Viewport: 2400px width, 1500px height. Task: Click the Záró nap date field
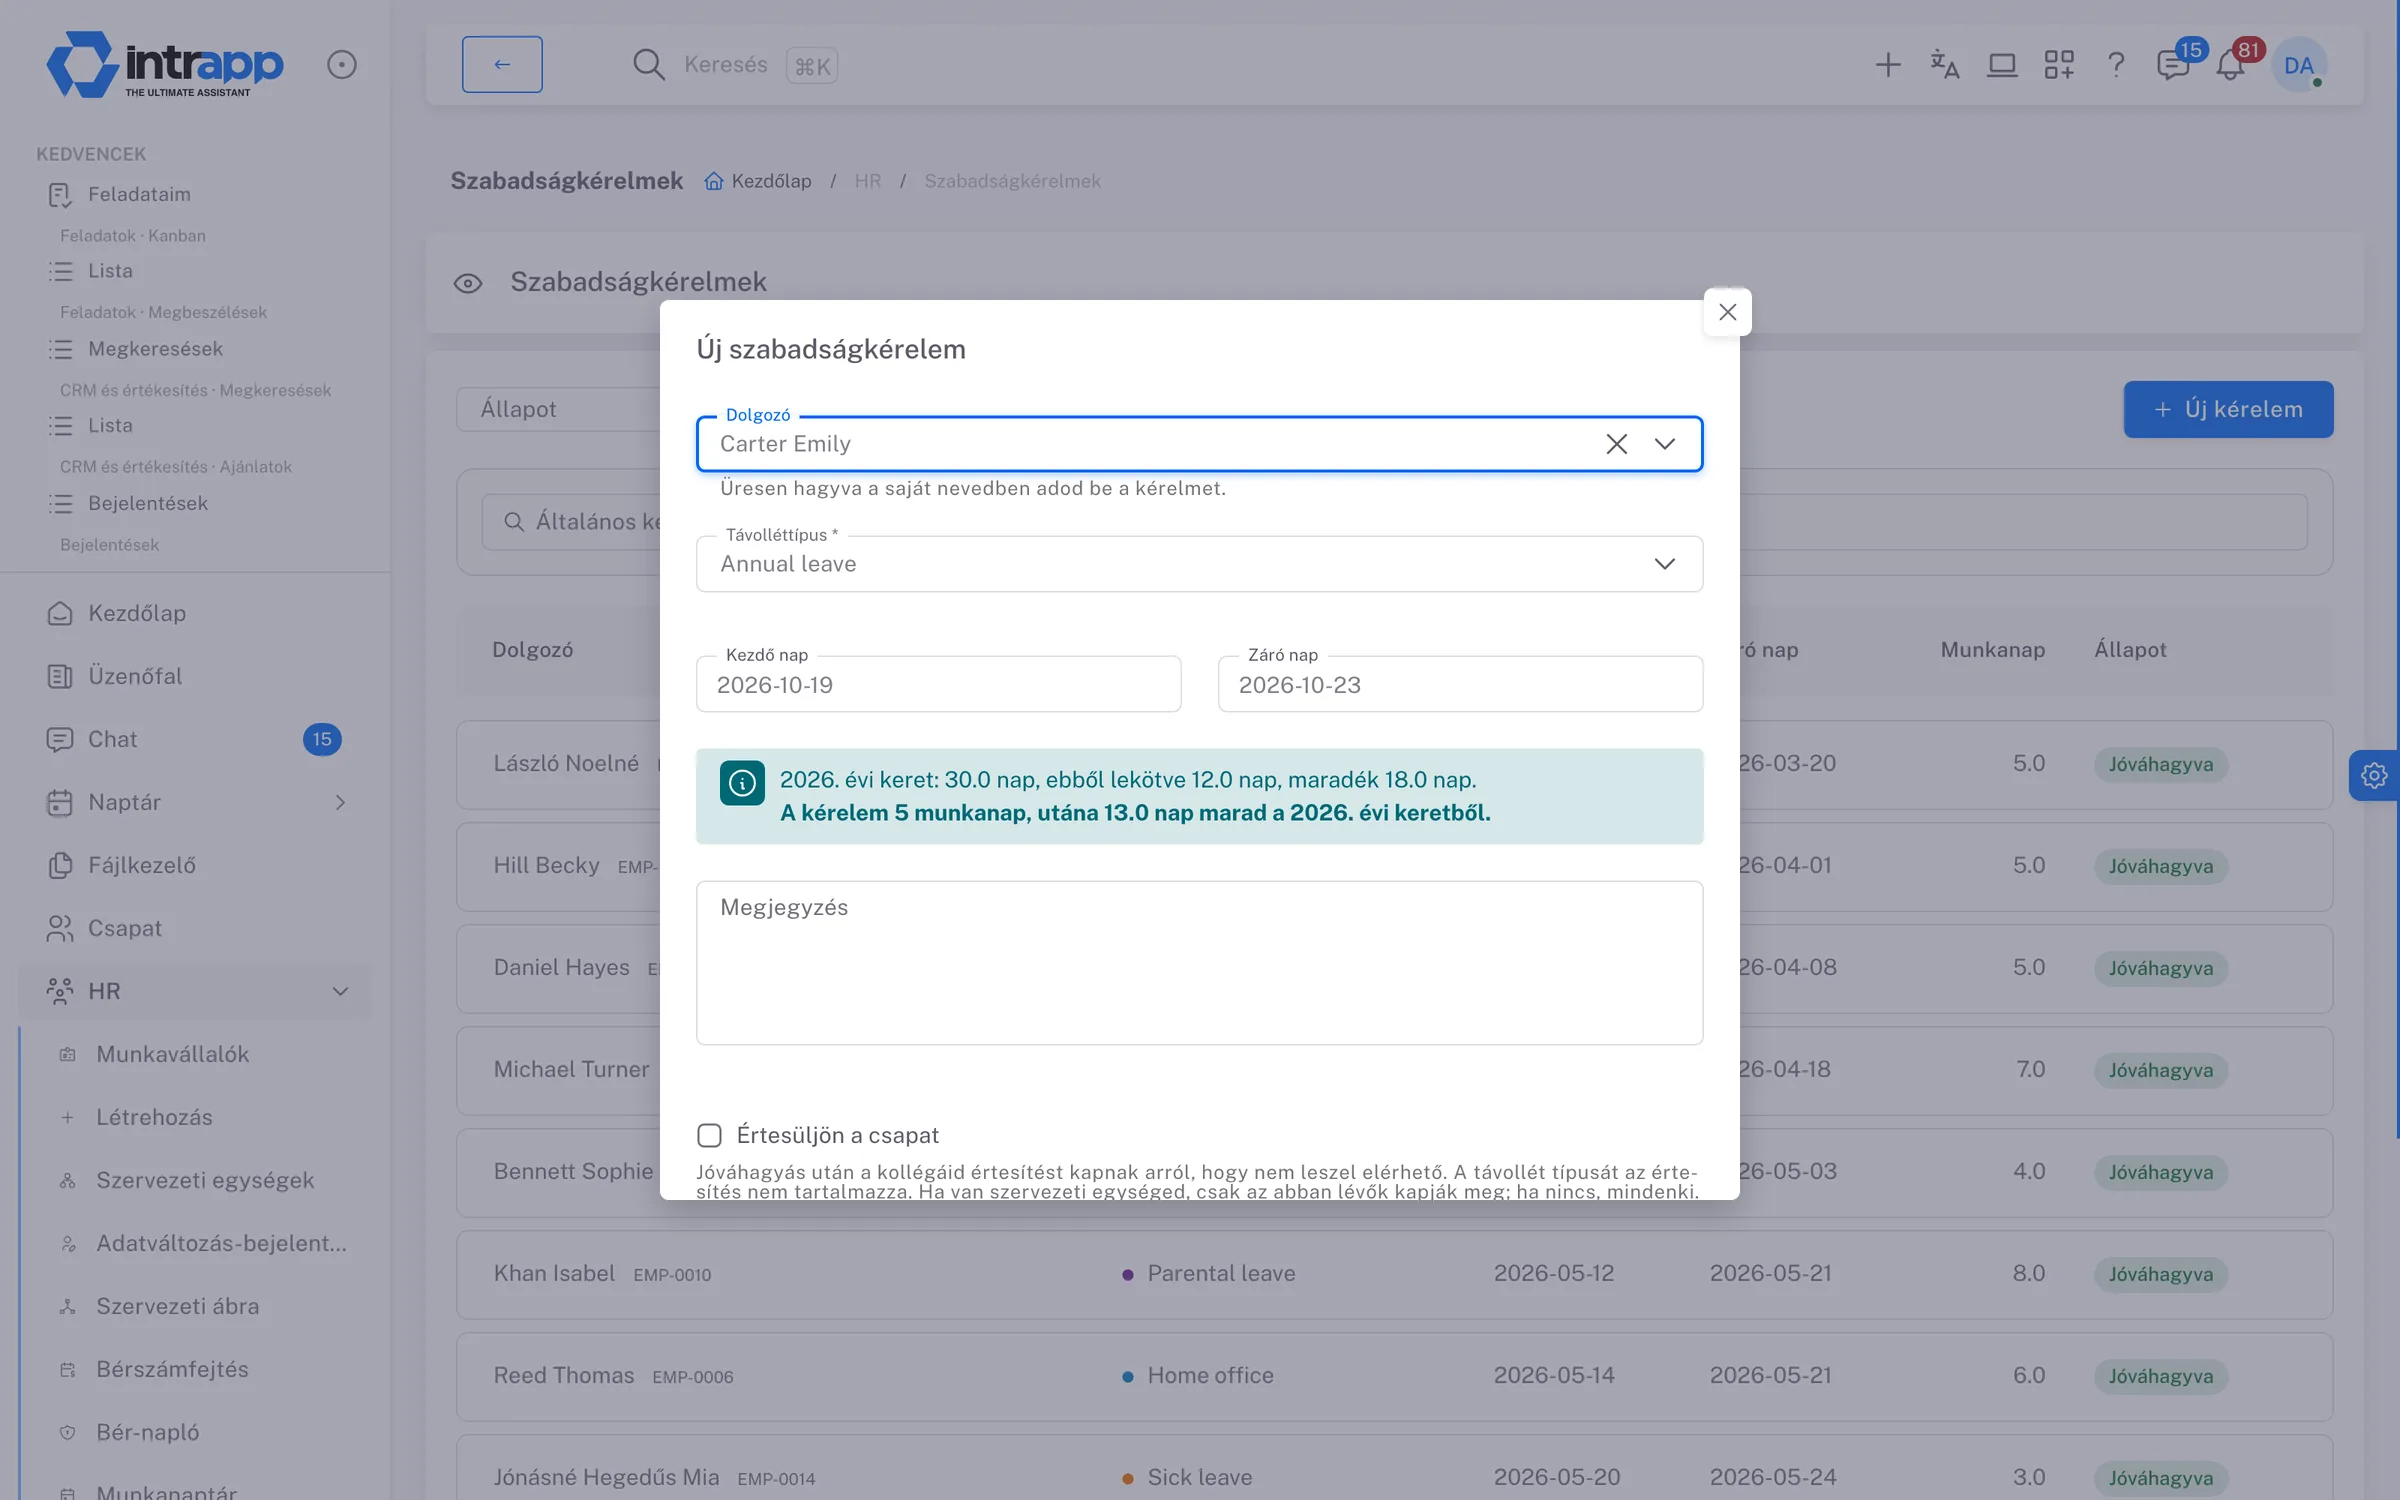(1460, 684)
